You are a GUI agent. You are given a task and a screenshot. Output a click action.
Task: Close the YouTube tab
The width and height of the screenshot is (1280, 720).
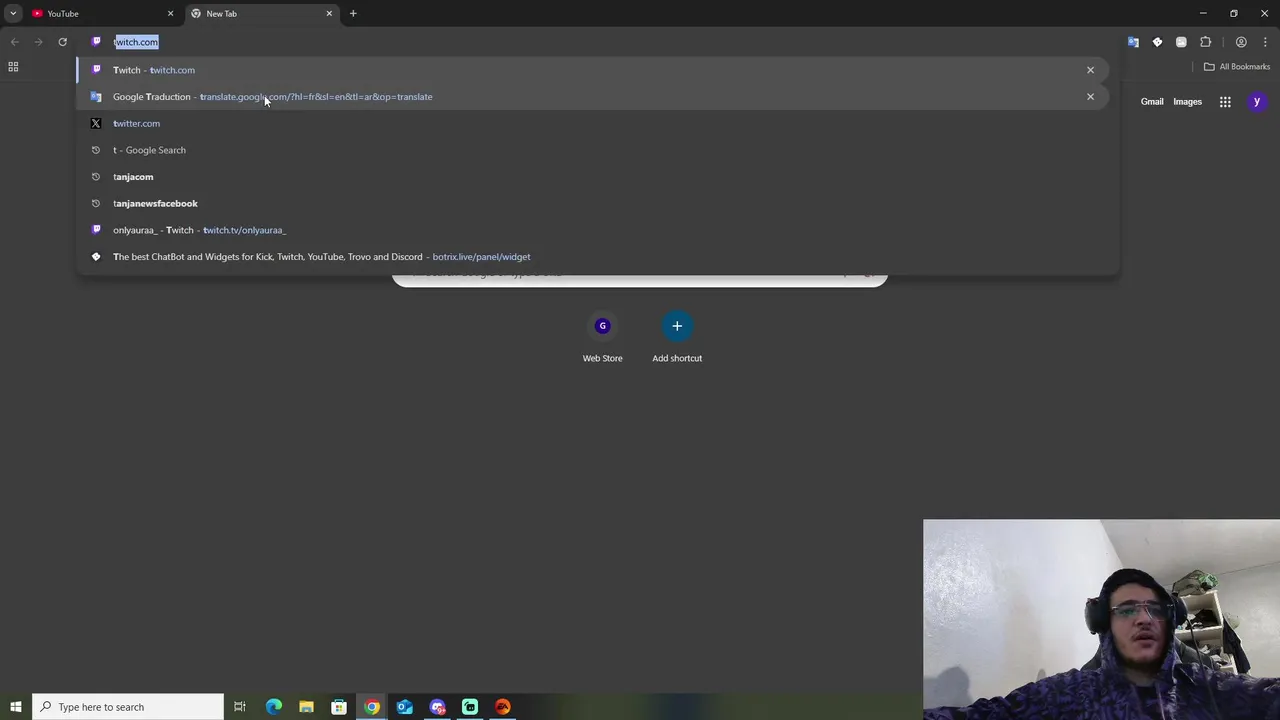170,14
